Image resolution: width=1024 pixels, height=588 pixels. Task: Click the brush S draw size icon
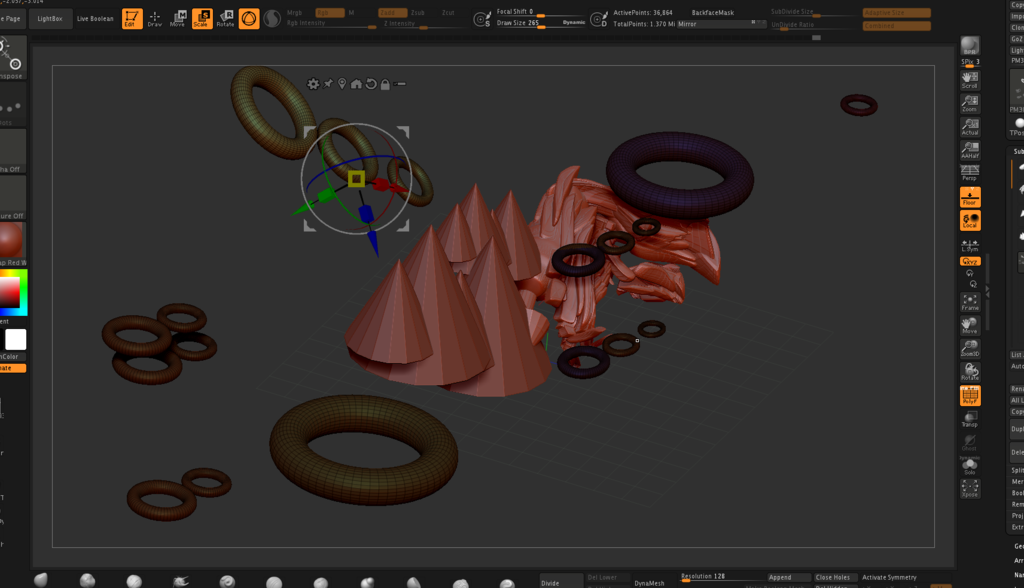pos(482,20)
